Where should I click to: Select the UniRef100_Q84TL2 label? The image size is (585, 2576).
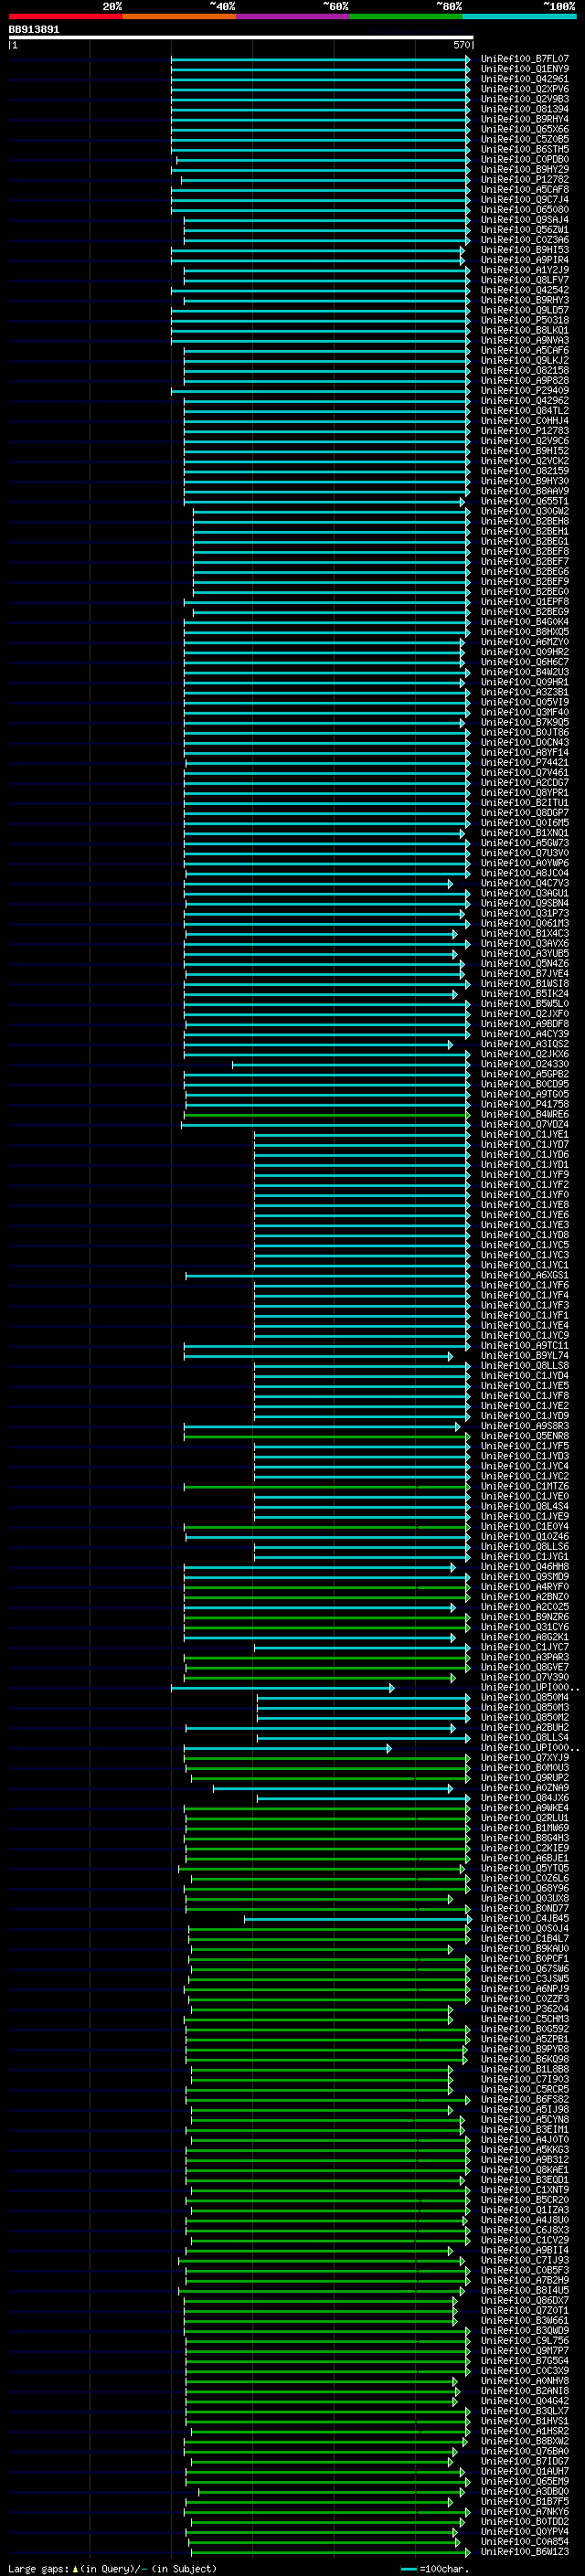525,411
